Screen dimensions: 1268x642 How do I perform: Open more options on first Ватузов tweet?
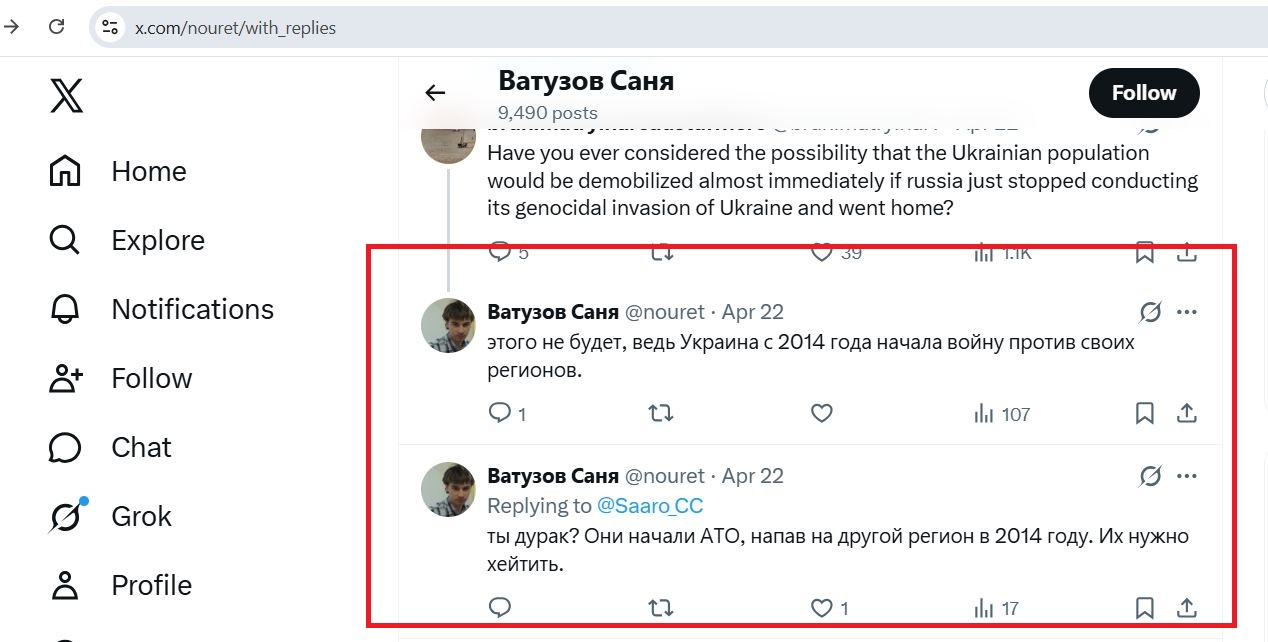(1187, 313)
